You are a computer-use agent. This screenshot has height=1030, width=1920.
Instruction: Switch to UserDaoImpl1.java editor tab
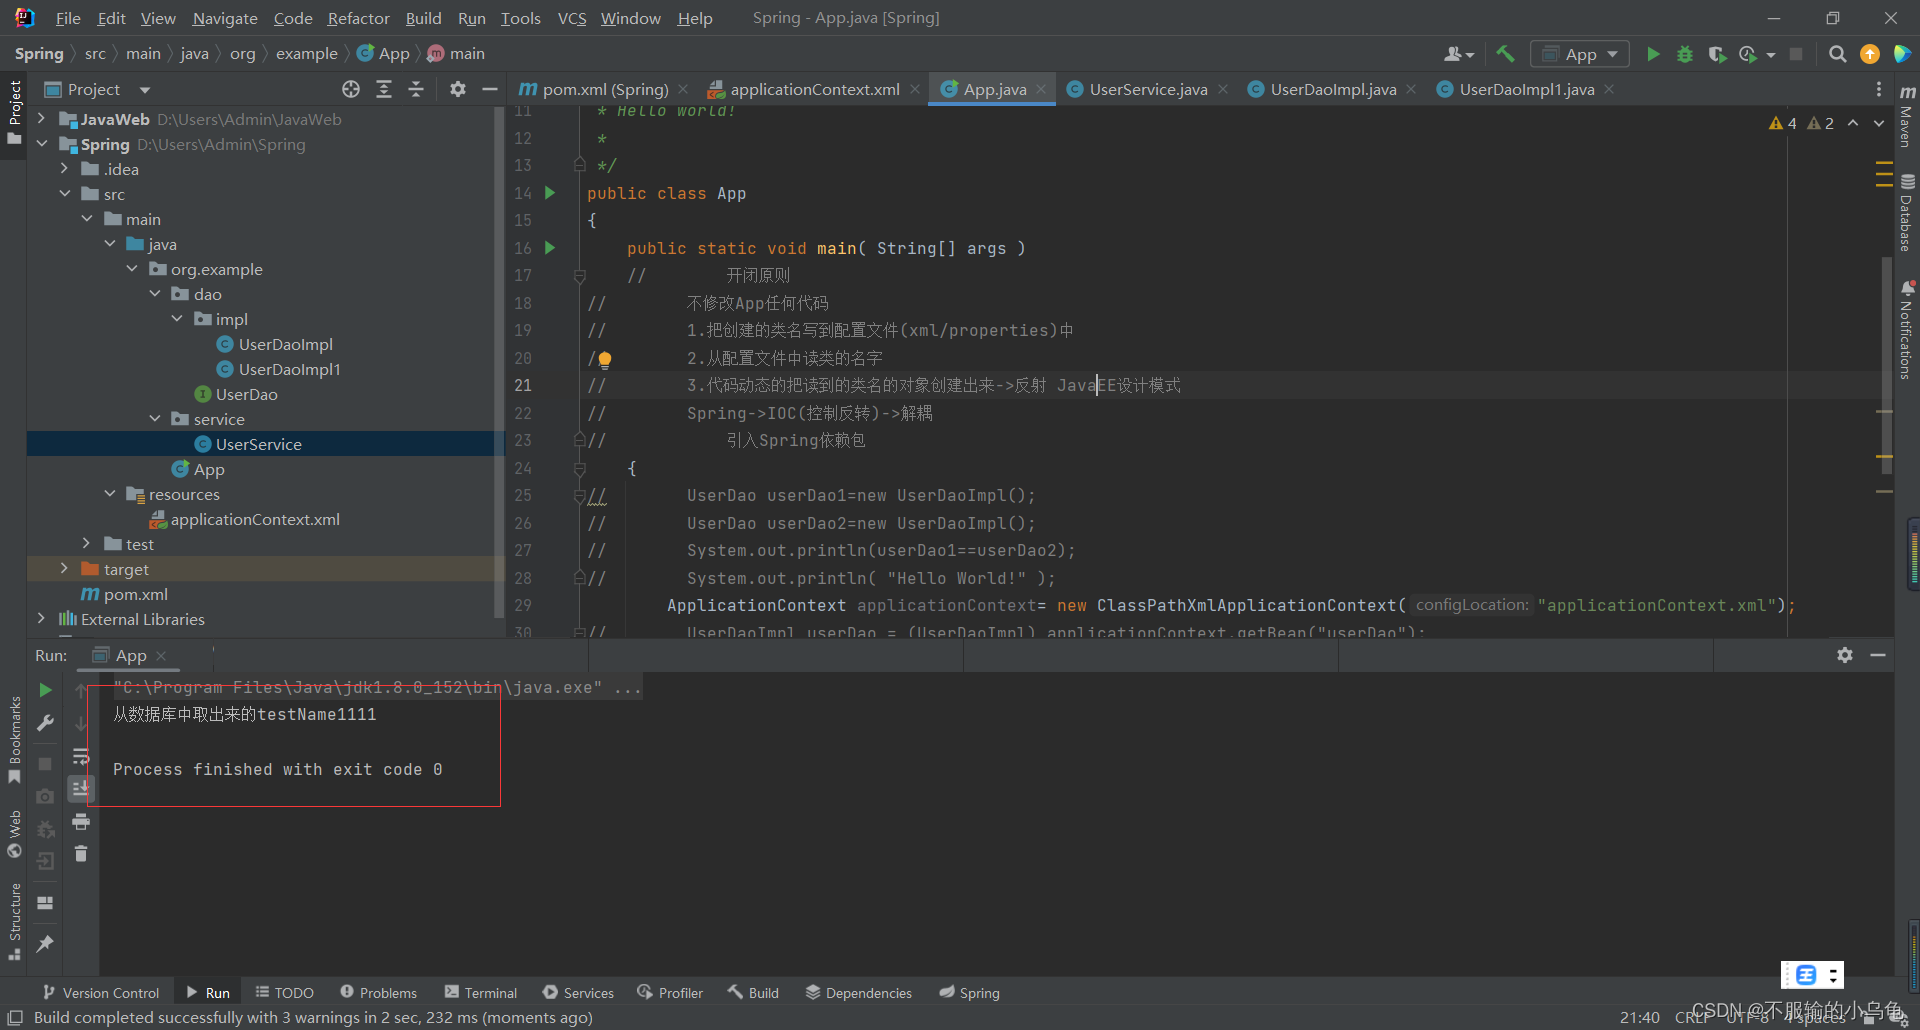click(x=1526, y=89)
